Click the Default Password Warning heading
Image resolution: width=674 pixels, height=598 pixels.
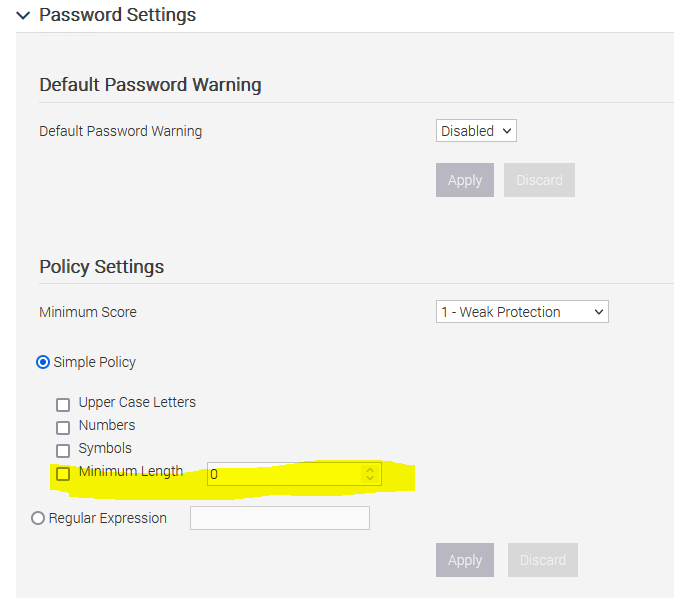[150, 85]
